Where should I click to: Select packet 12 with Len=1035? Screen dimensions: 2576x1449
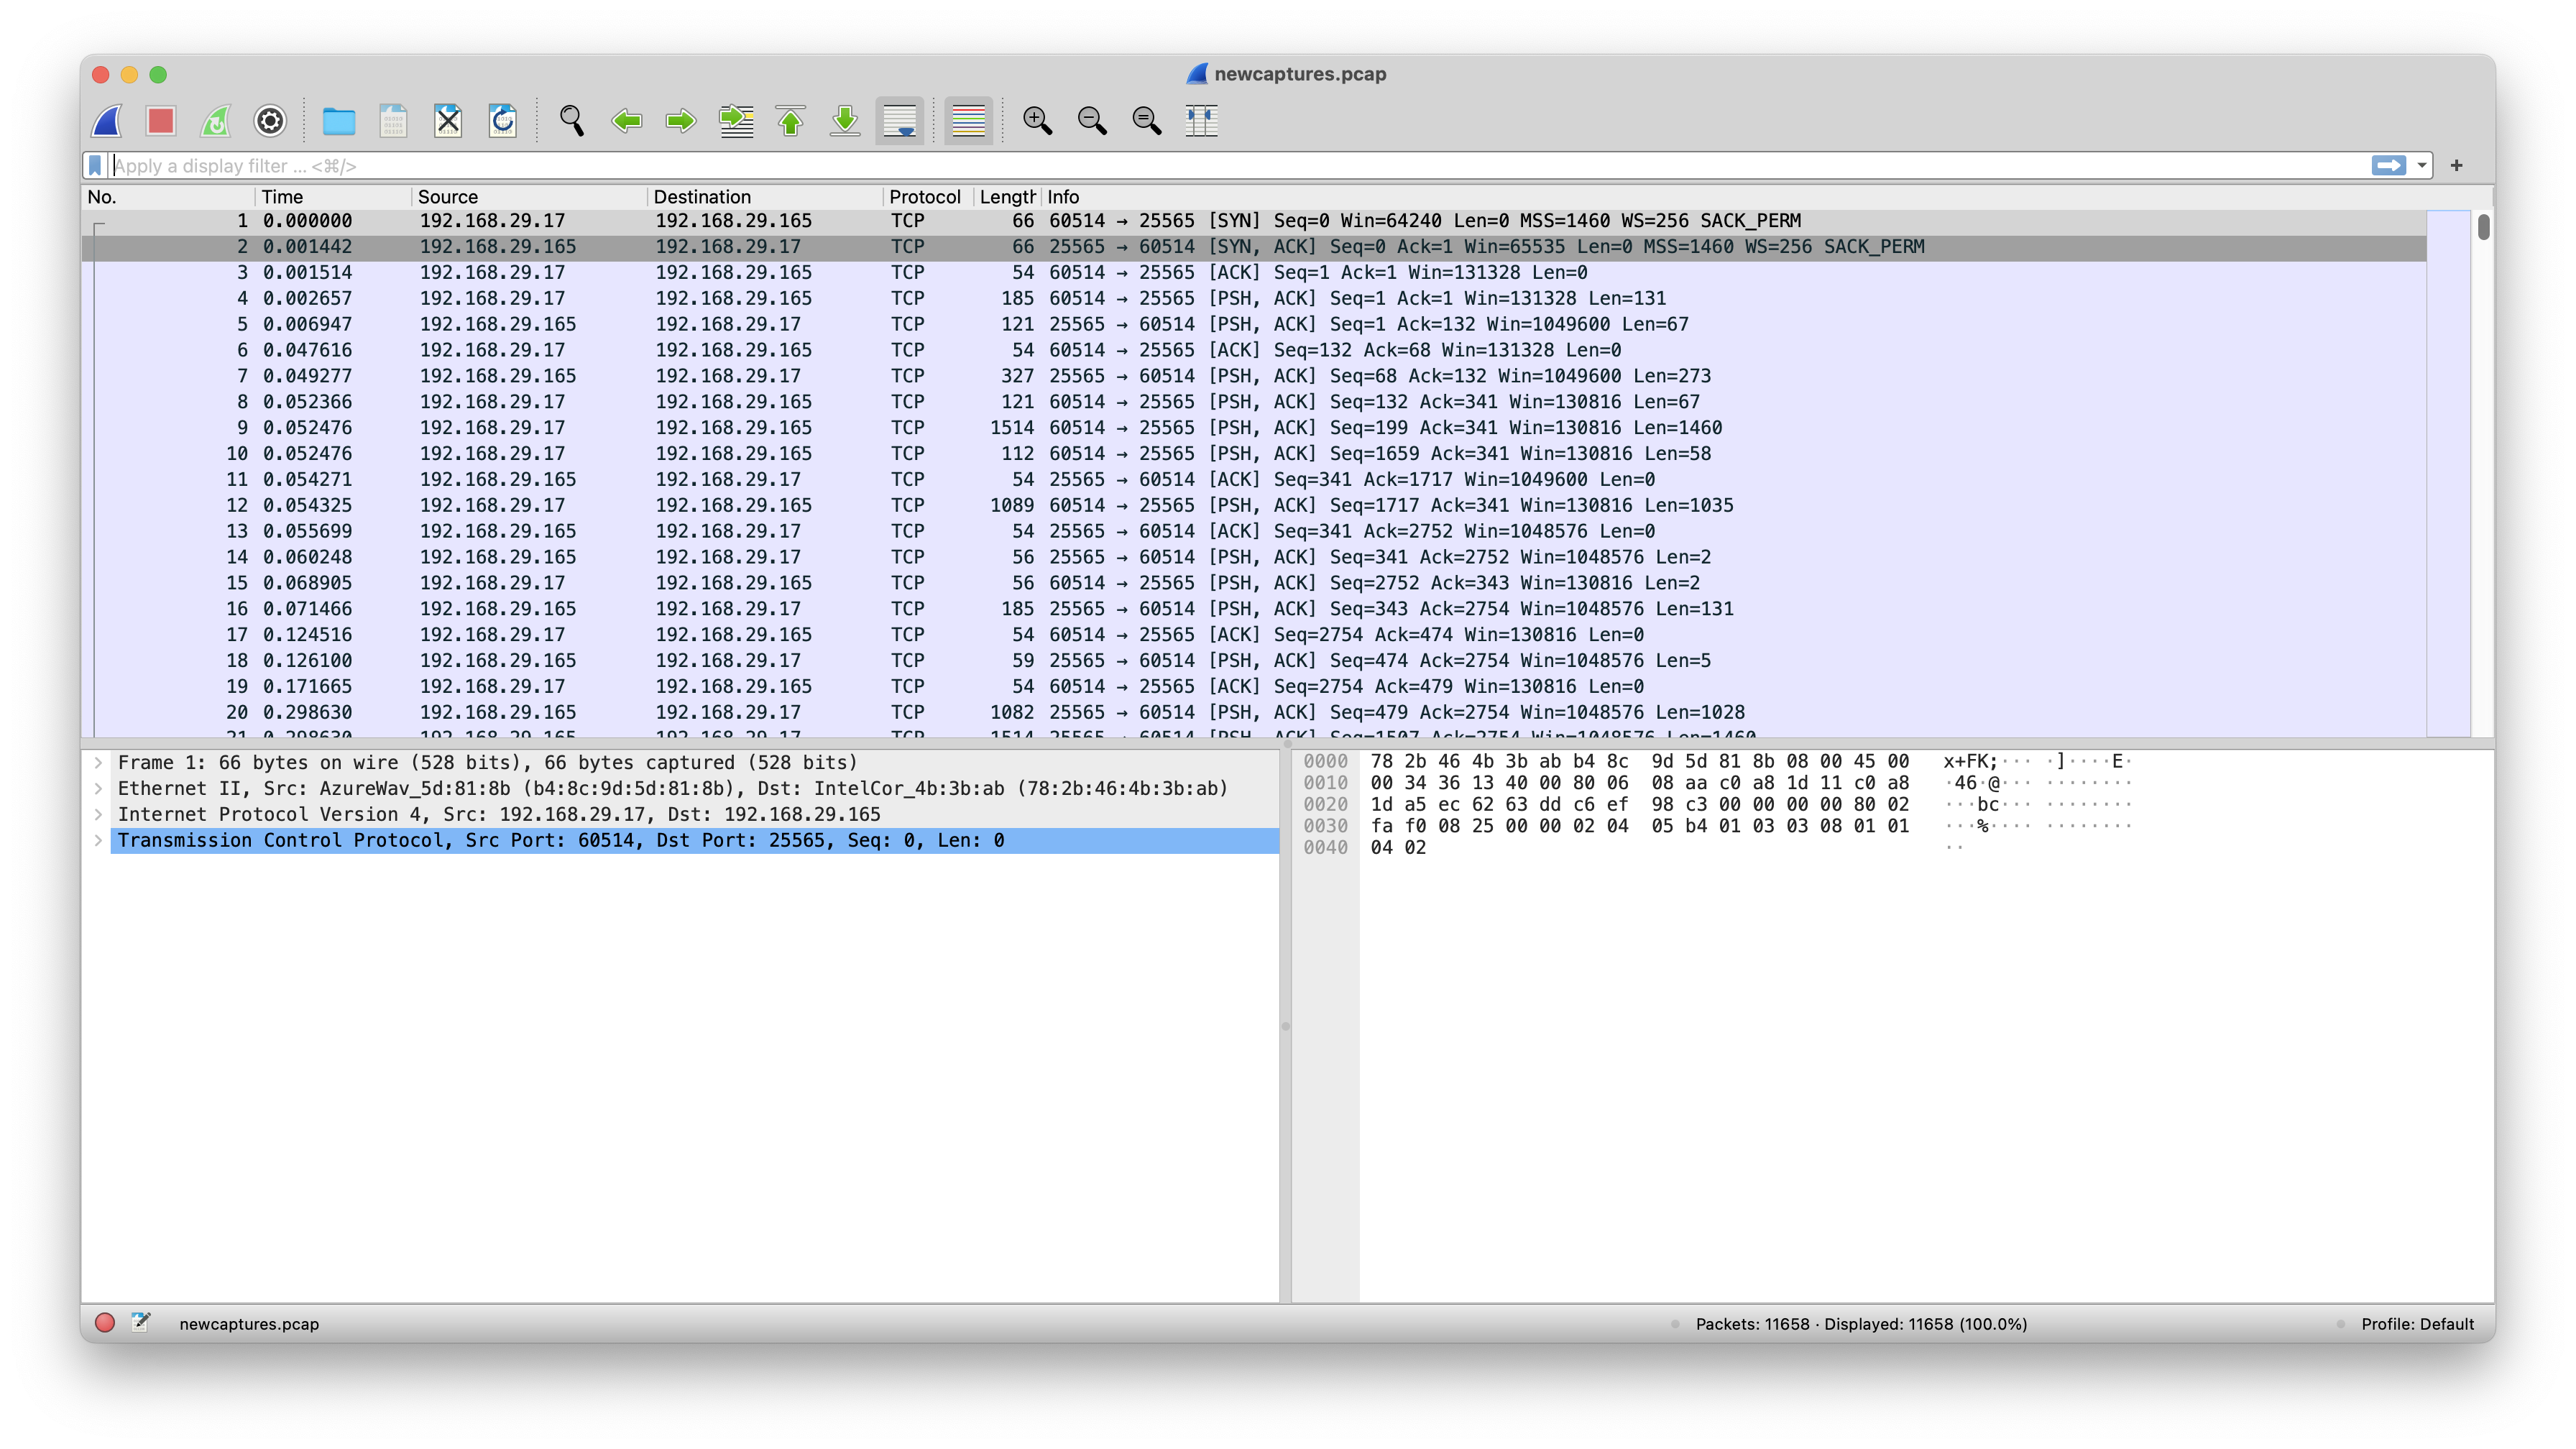tap(1254, 505)
